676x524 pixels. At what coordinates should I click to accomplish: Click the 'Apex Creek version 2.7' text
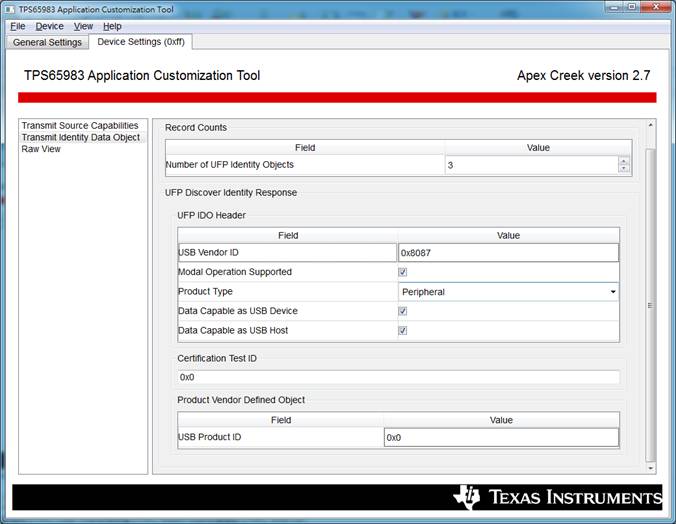click(x=583, y=75)
